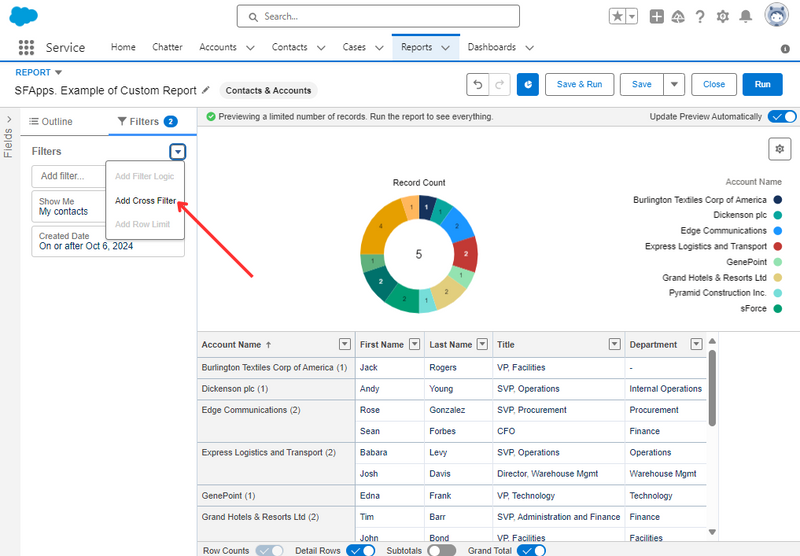Click the table scroll down arrow
The width and height of the screenshot is (800, 556).
[x=712, y=532]
